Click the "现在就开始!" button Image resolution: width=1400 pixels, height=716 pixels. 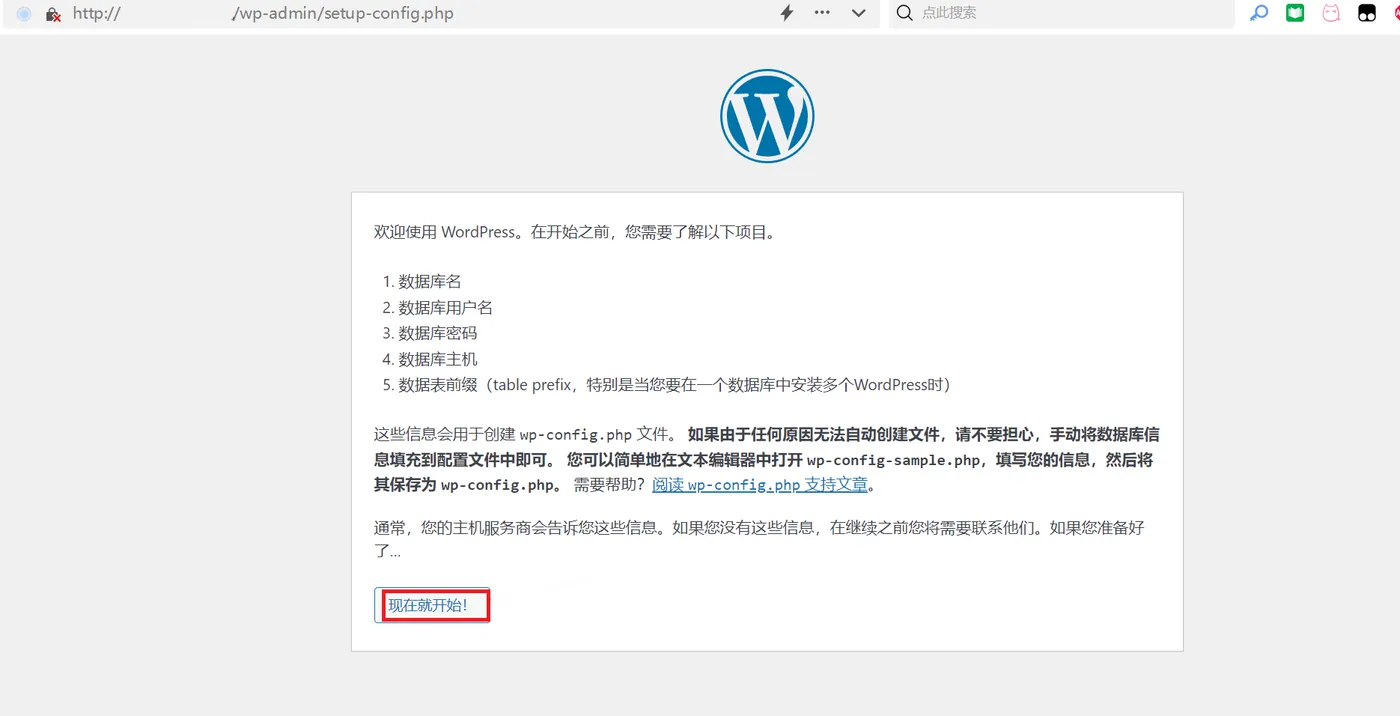click(432, 605)
